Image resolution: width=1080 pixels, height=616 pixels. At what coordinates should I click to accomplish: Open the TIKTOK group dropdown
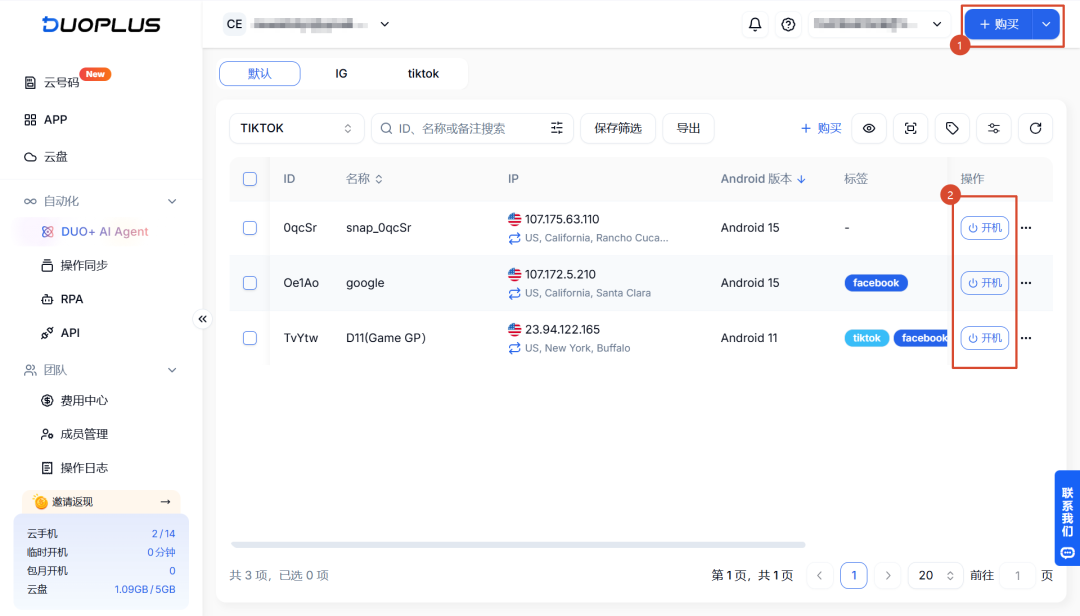point(296,128)
